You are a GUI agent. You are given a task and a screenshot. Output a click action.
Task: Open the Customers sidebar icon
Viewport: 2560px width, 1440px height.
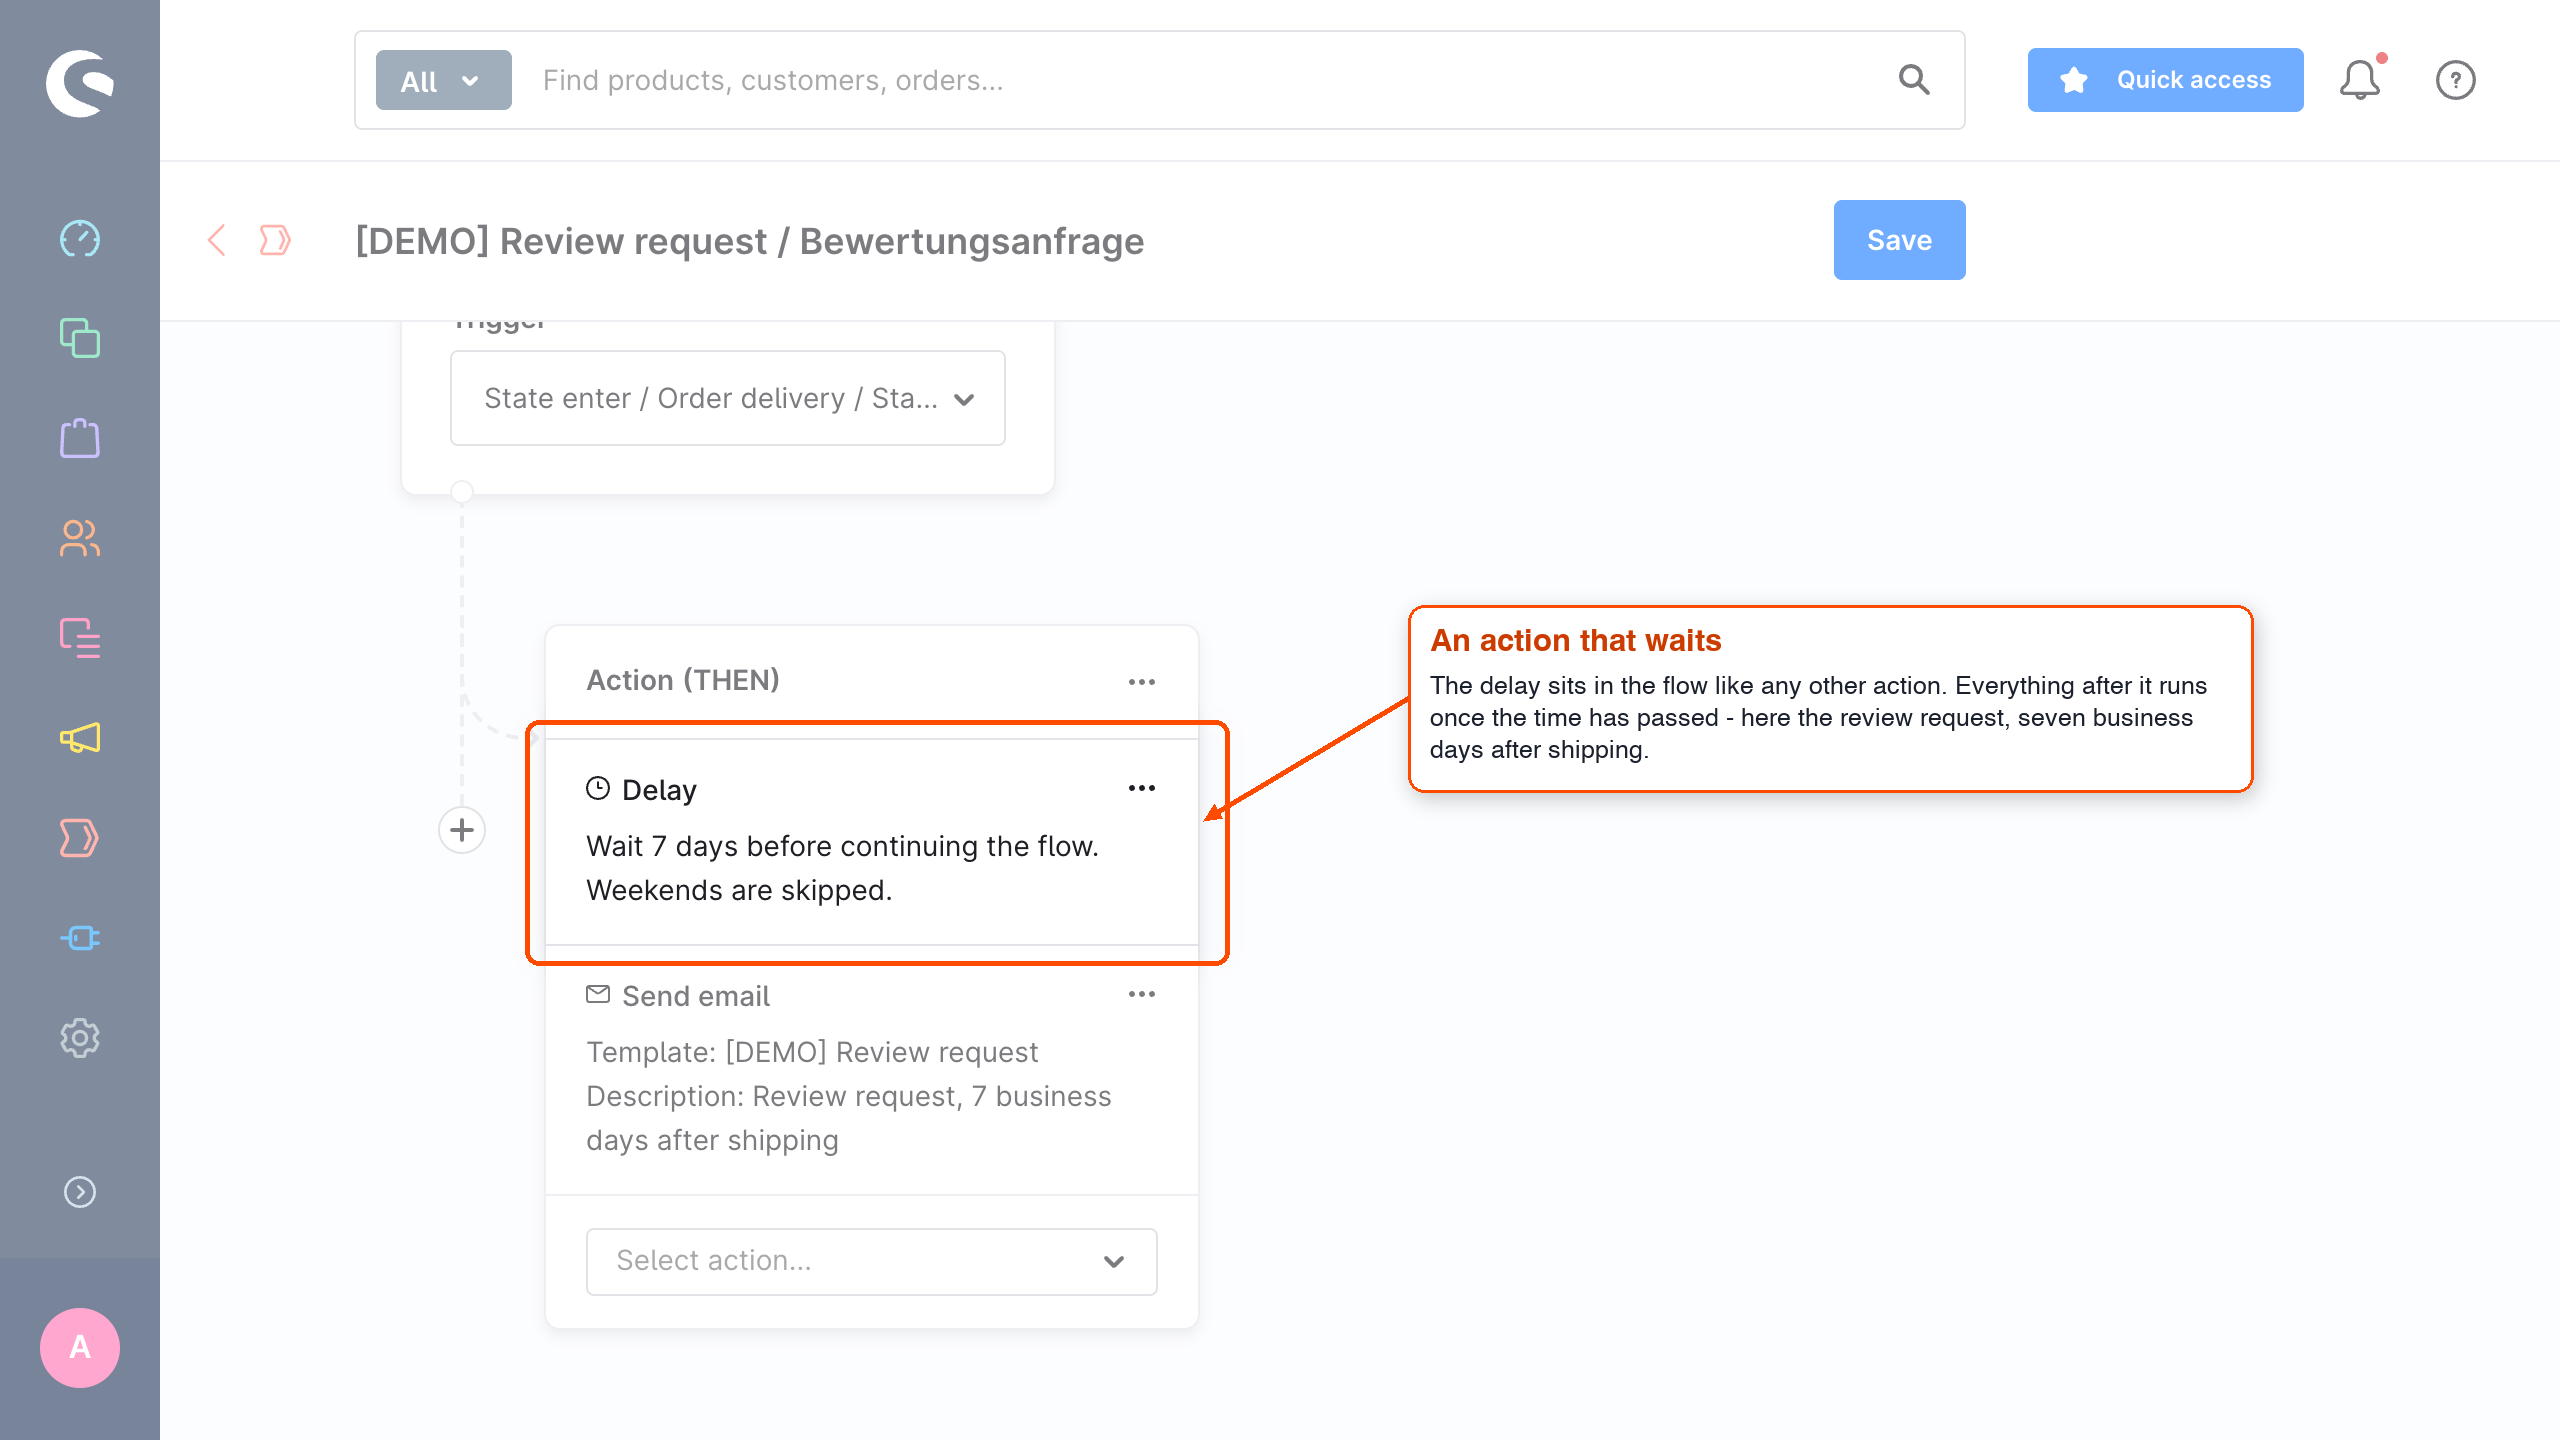pos(80,538)
